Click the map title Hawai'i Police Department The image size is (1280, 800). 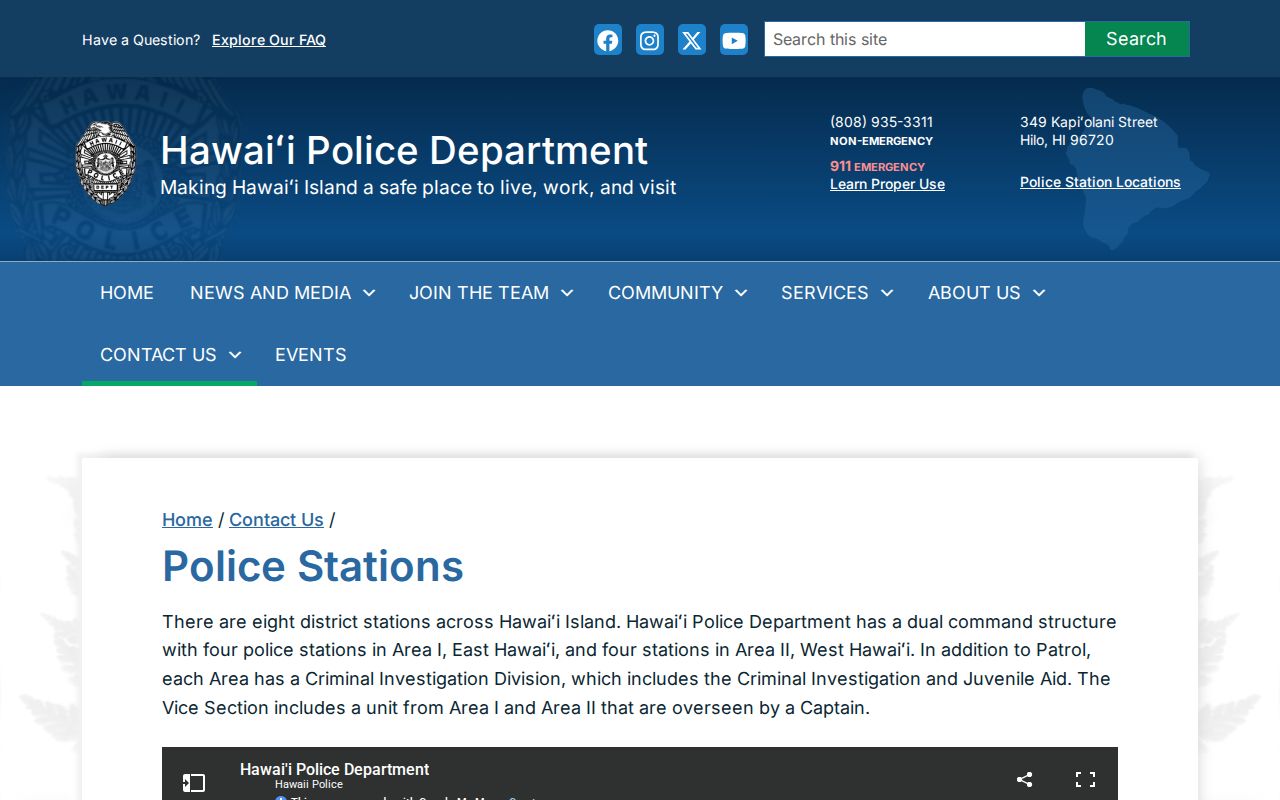[x=334, y=769]
